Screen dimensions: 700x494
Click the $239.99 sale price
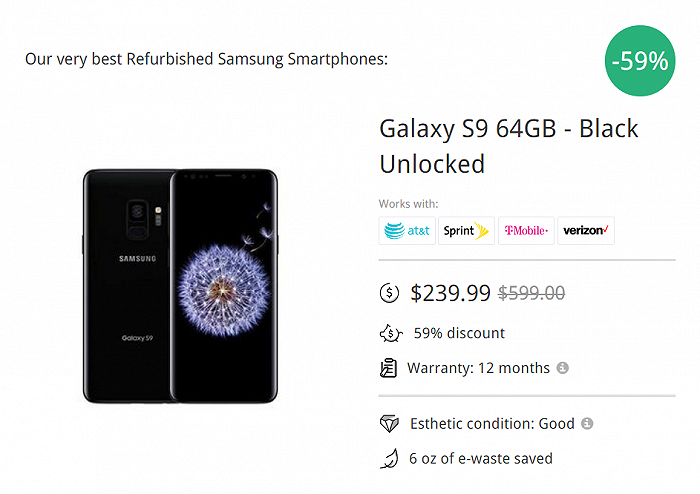[x=450, y=293]
